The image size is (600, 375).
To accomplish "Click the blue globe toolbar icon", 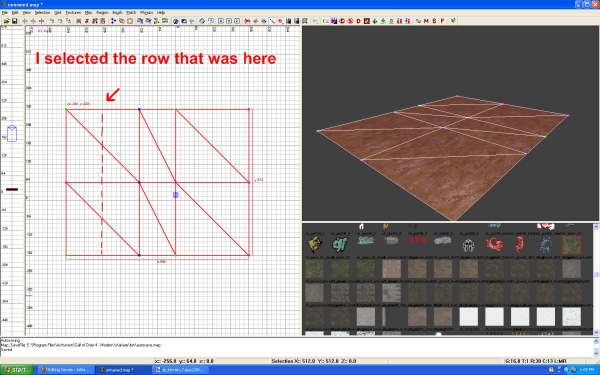I will [x=176, y=21].
